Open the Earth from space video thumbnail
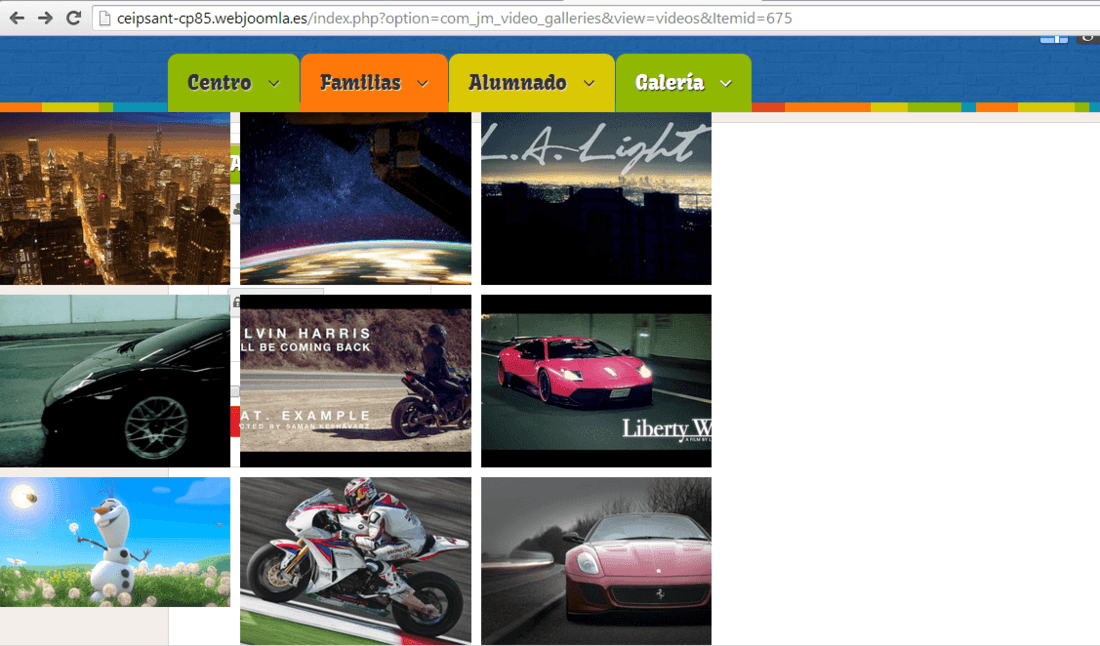 (x=356, y=198)
